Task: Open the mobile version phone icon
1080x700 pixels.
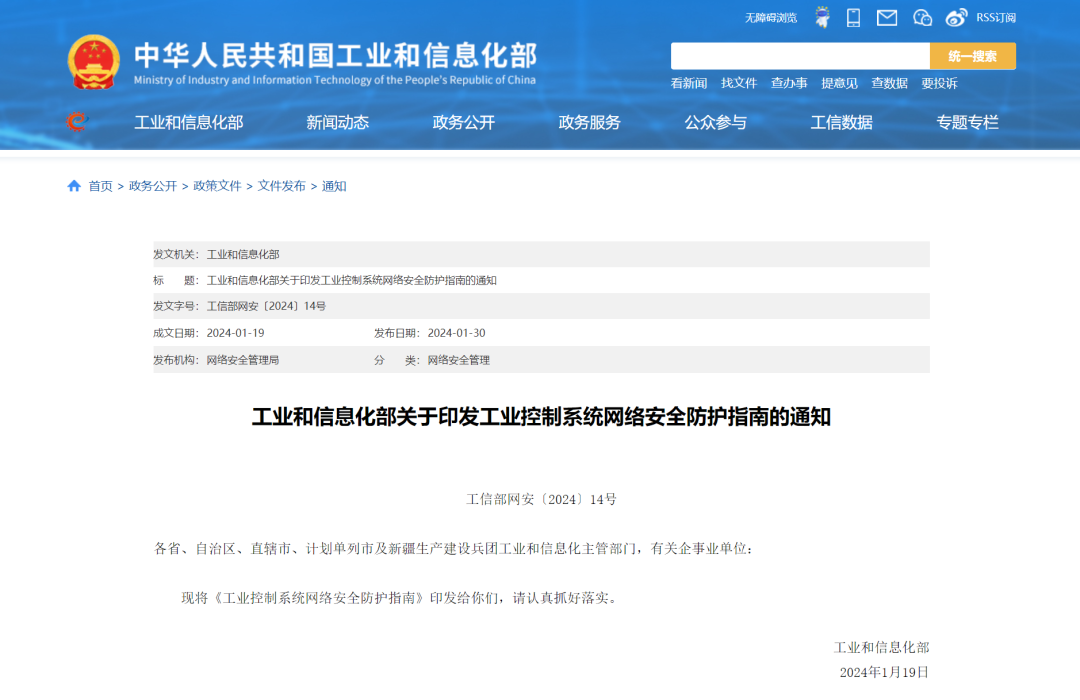Action: 853,17
